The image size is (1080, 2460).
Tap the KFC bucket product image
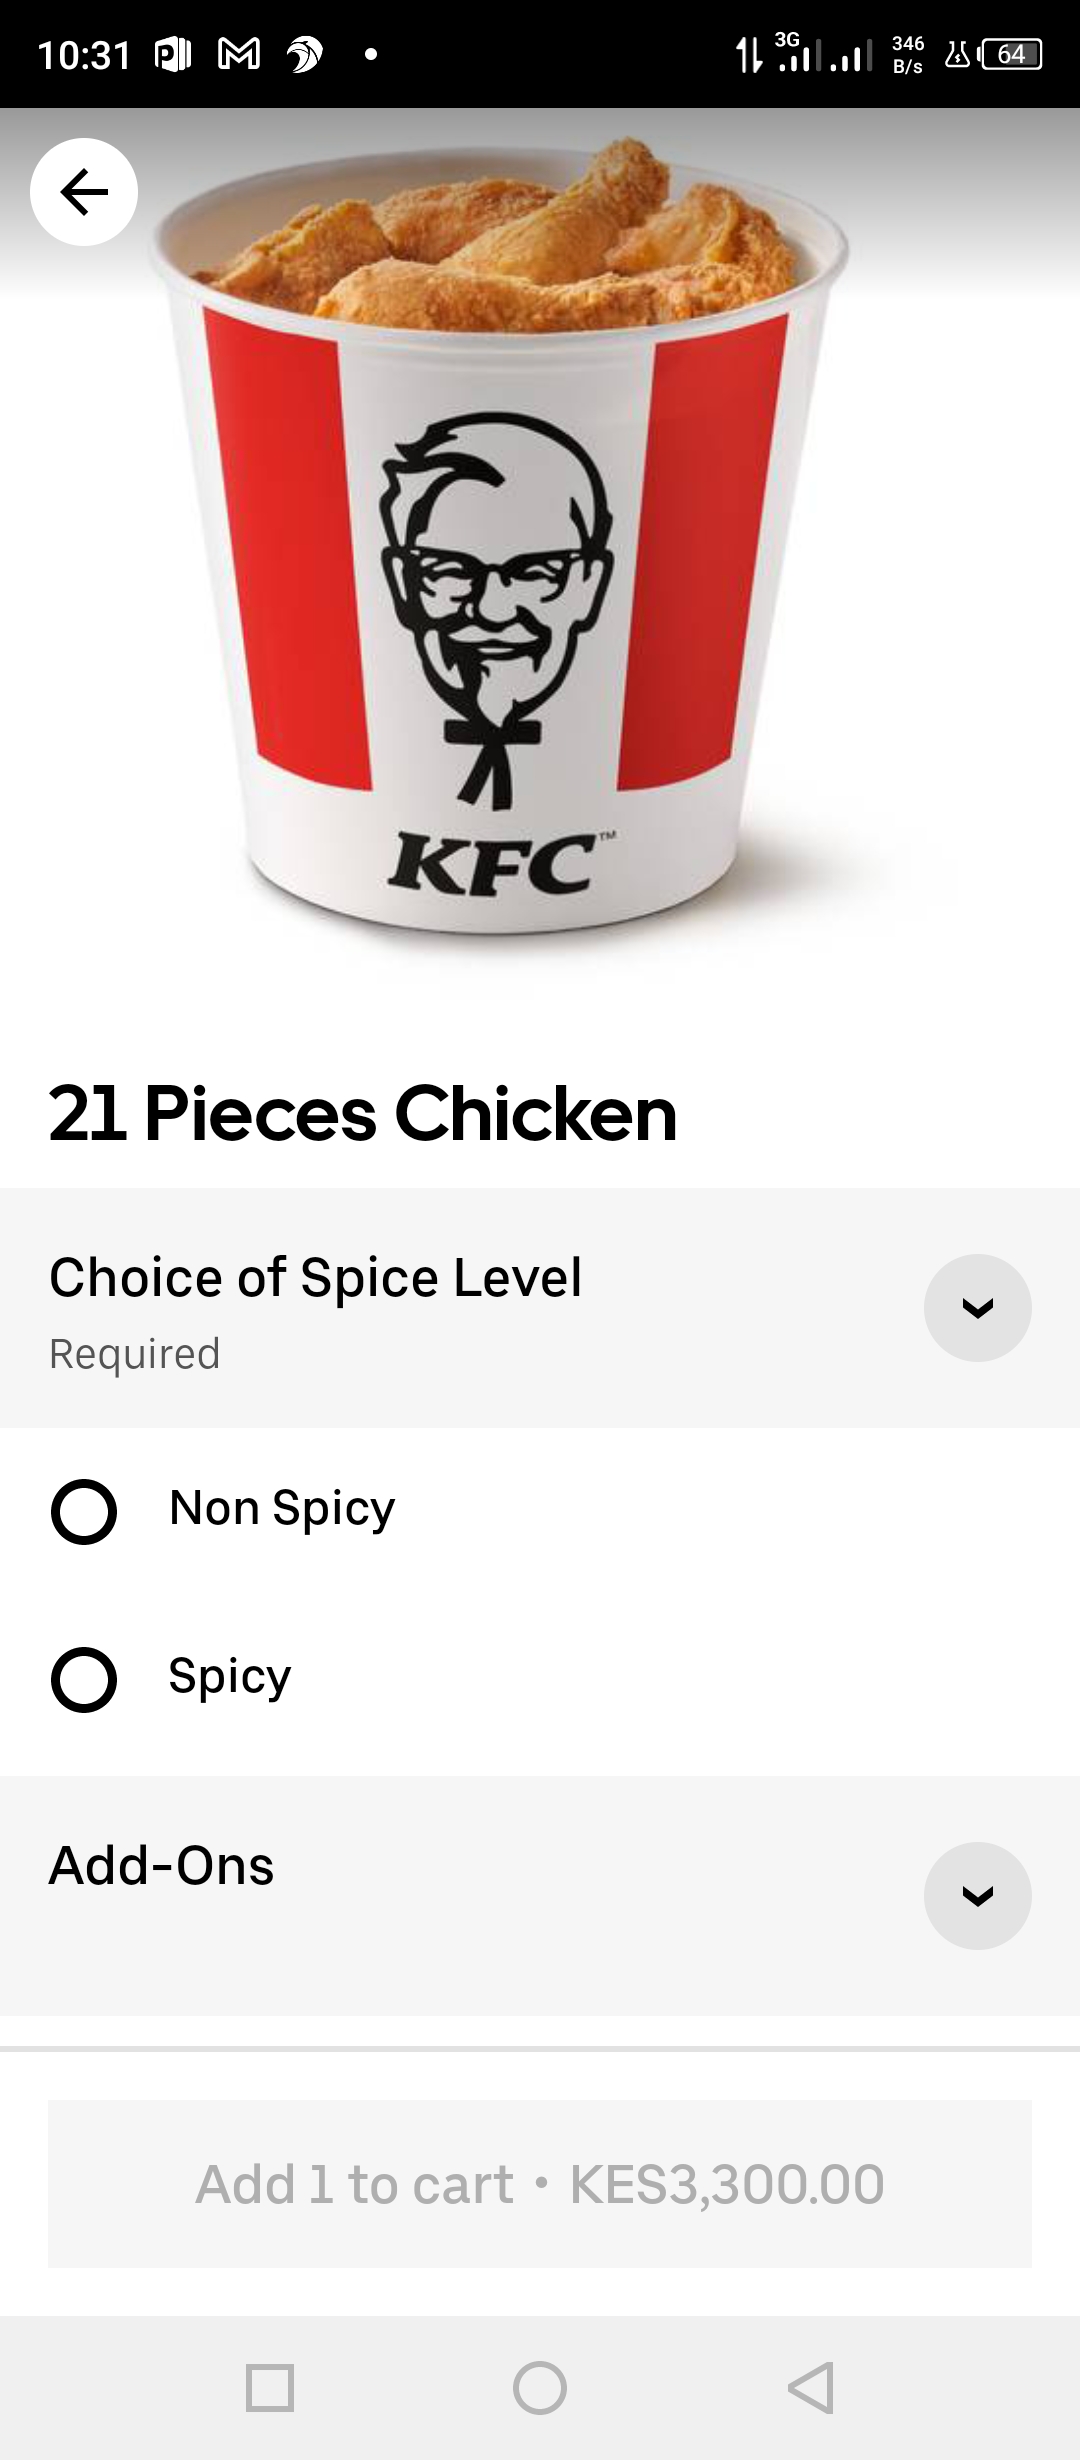point(500,560)
